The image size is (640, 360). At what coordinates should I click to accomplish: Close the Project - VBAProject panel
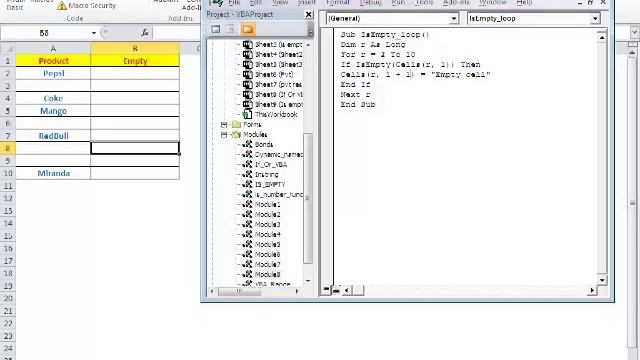(x=309, y=15)
